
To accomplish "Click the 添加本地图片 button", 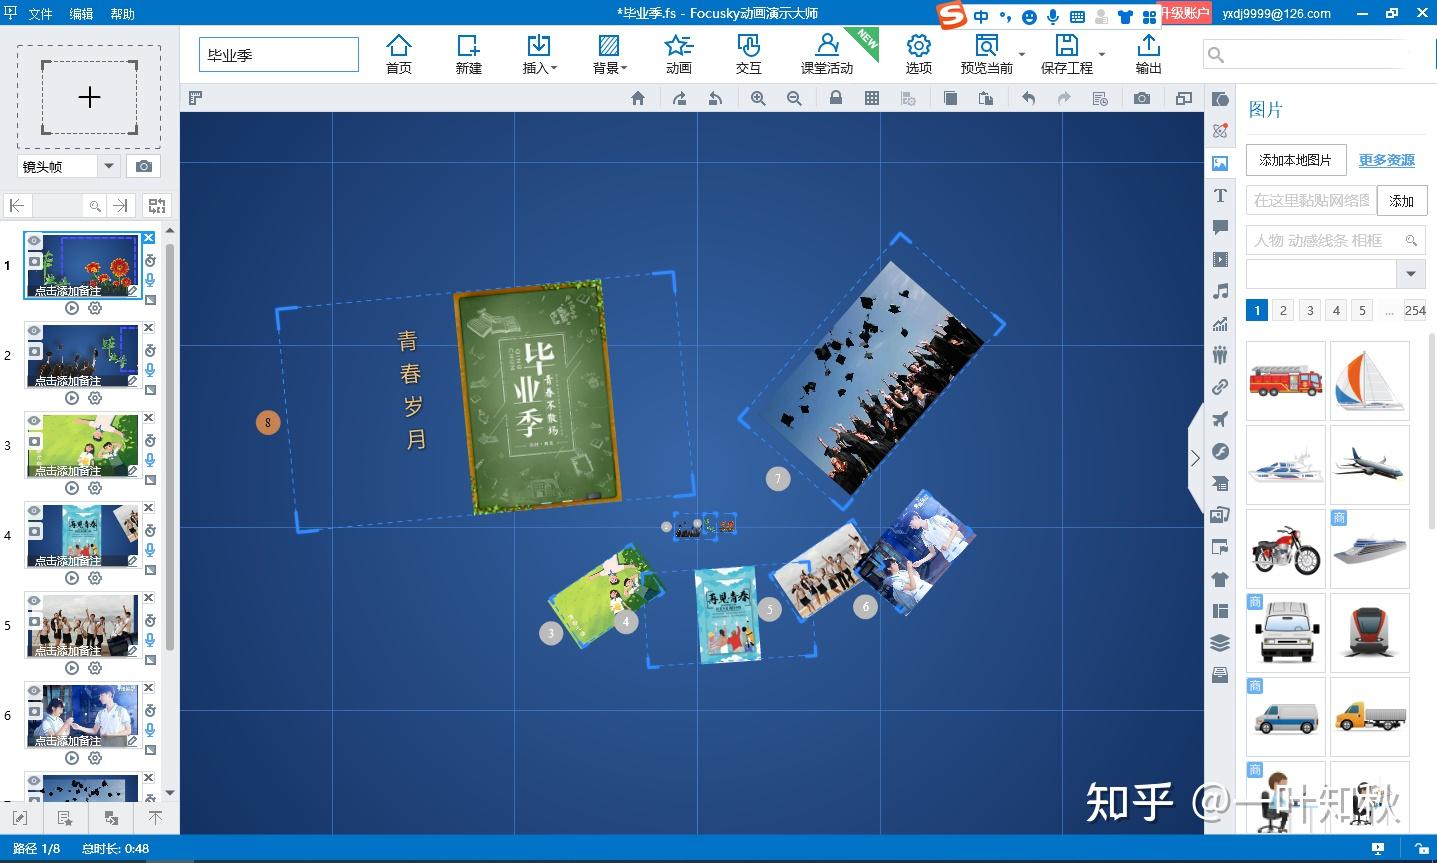I will coord(1295,160).
